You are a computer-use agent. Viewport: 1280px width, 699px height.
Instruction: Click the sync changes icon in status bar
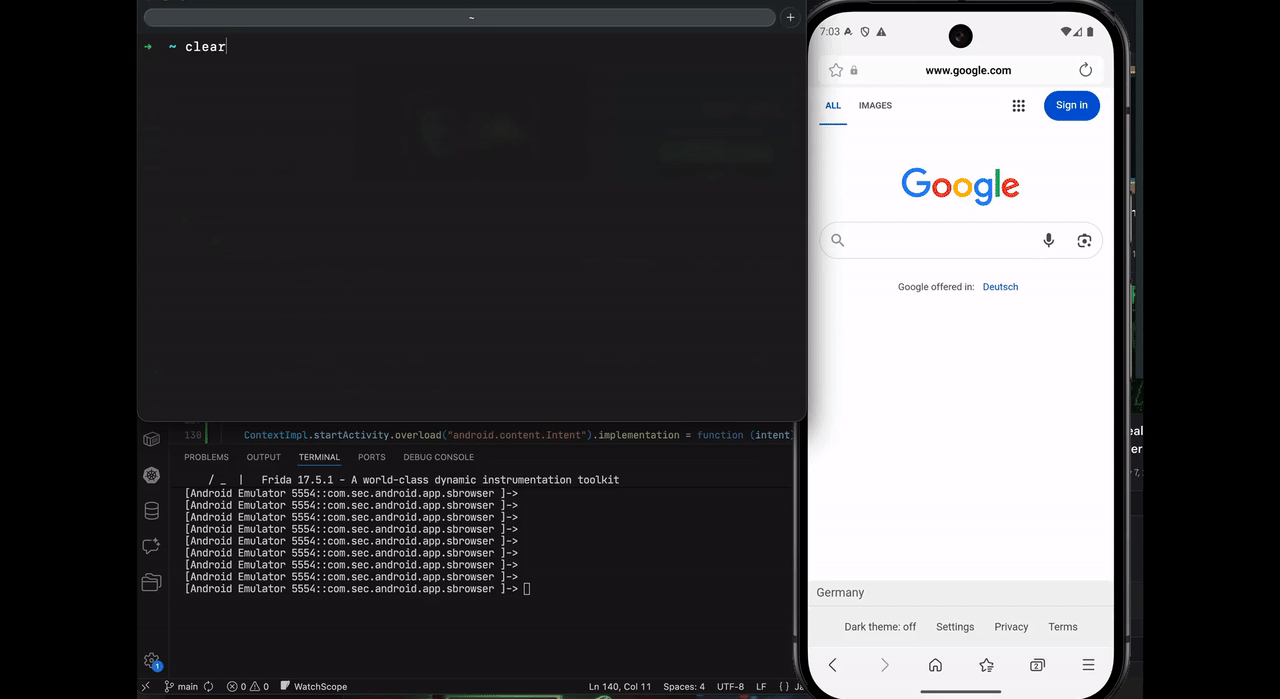point(209,687)
